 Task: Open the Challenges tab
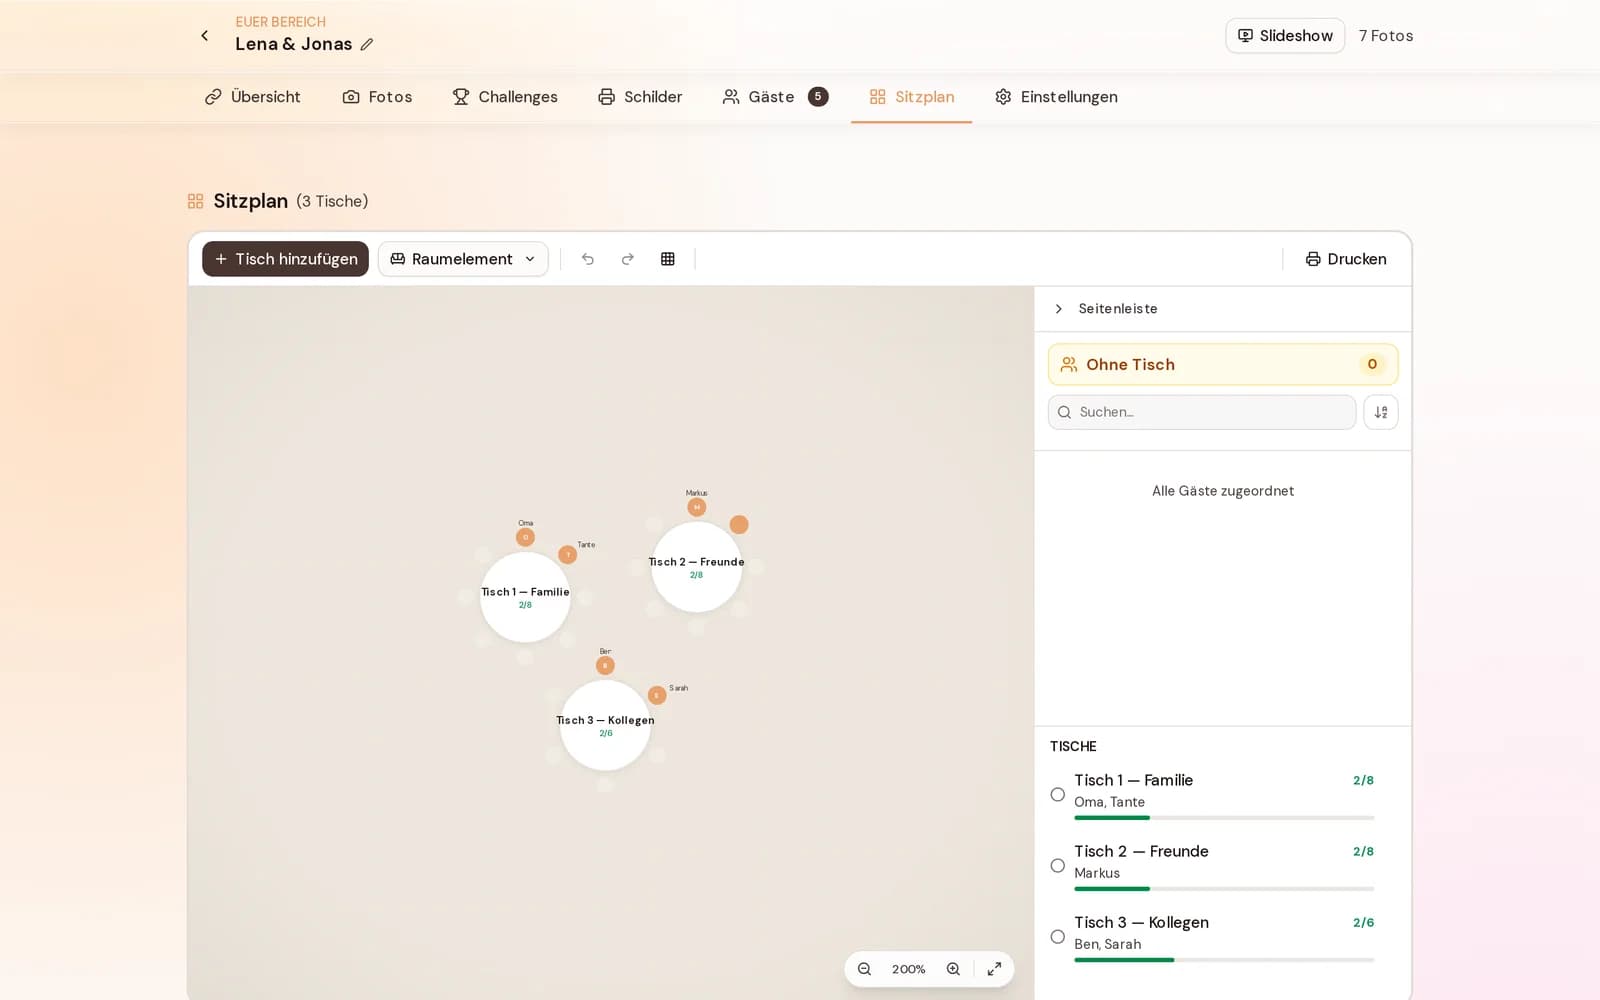505,97
